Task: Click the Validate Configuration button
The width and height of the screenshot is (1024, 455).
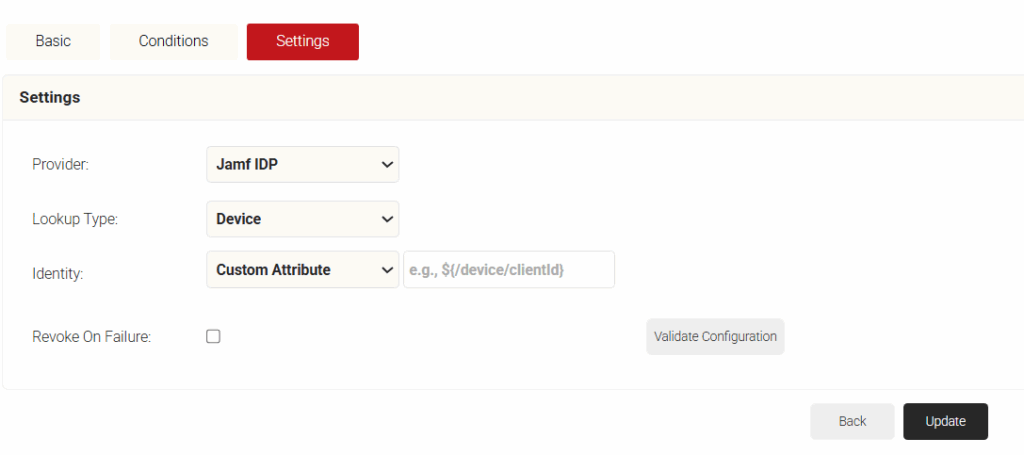Action: (715, 337)
